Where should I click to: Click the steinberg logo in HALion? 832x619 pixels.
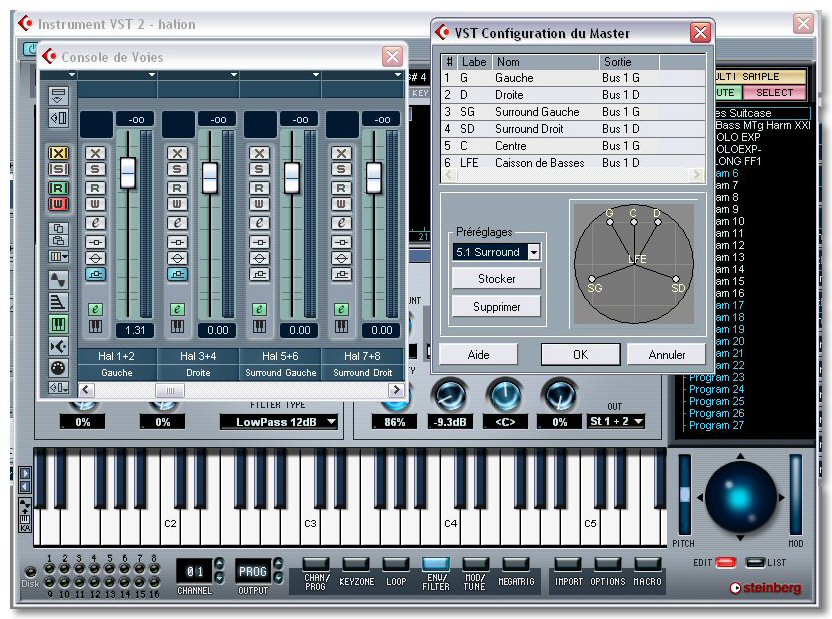coord(766,588)
